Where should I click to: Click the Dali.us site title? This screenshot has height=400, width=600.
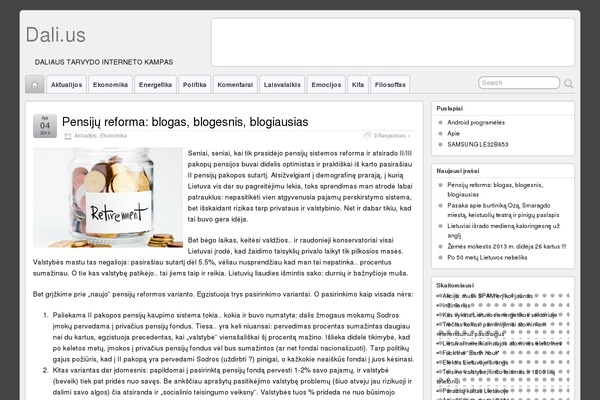56,35
